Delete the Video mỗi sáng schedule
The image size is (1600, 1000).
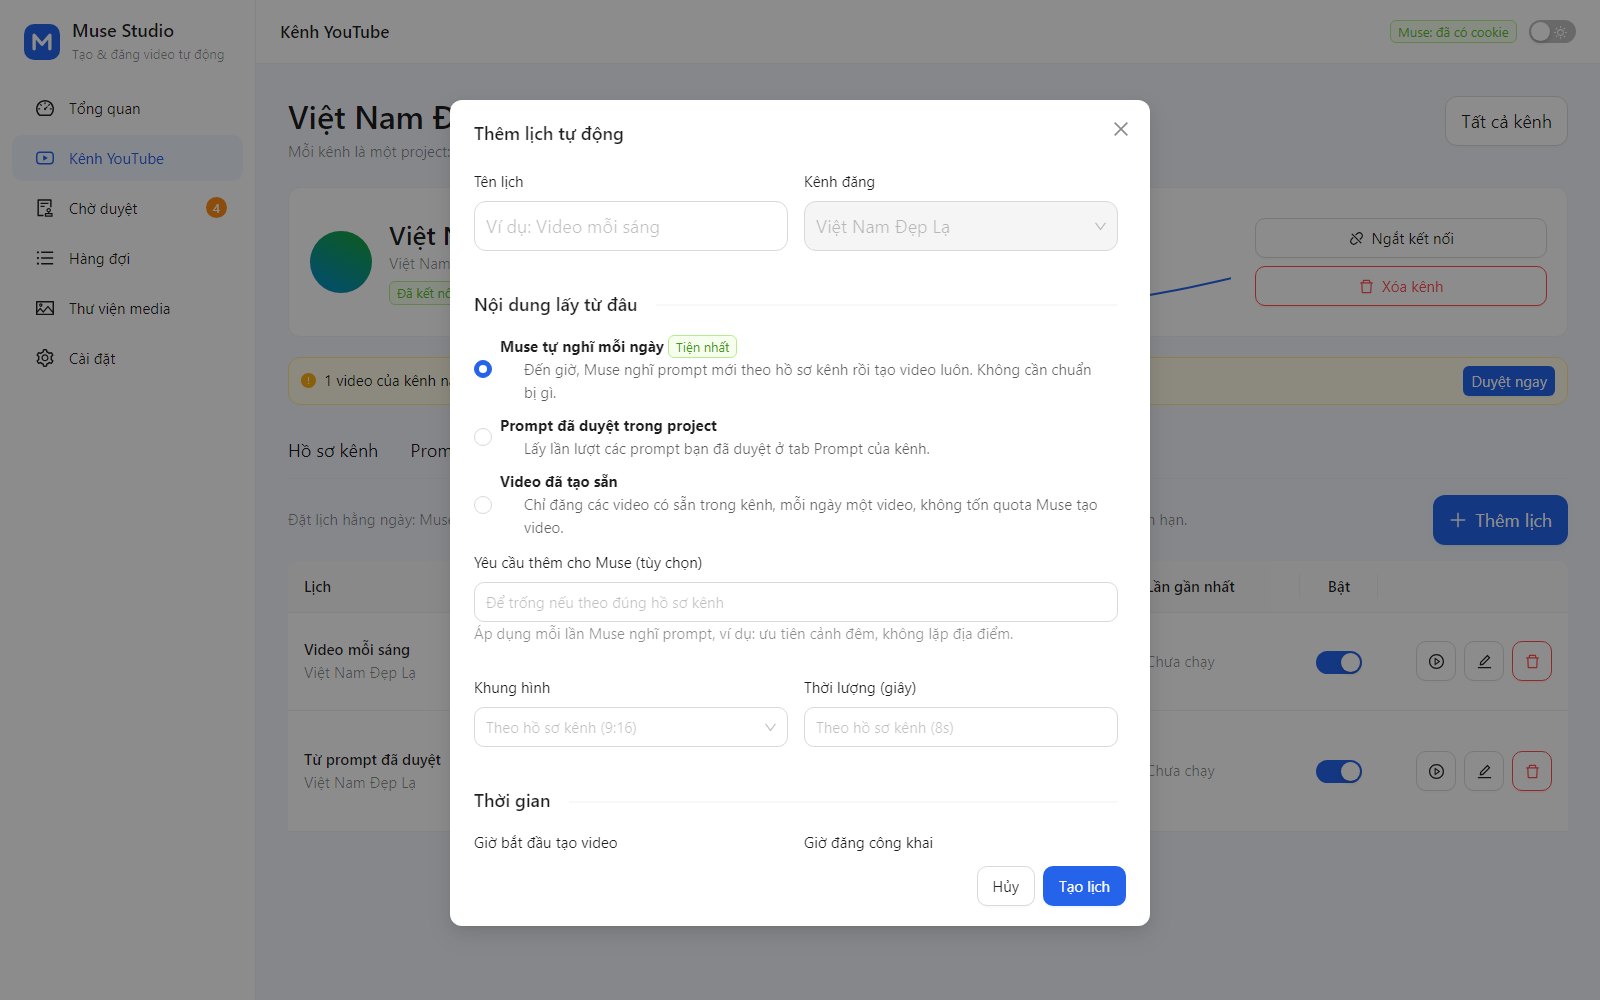tap(1532, 661)
